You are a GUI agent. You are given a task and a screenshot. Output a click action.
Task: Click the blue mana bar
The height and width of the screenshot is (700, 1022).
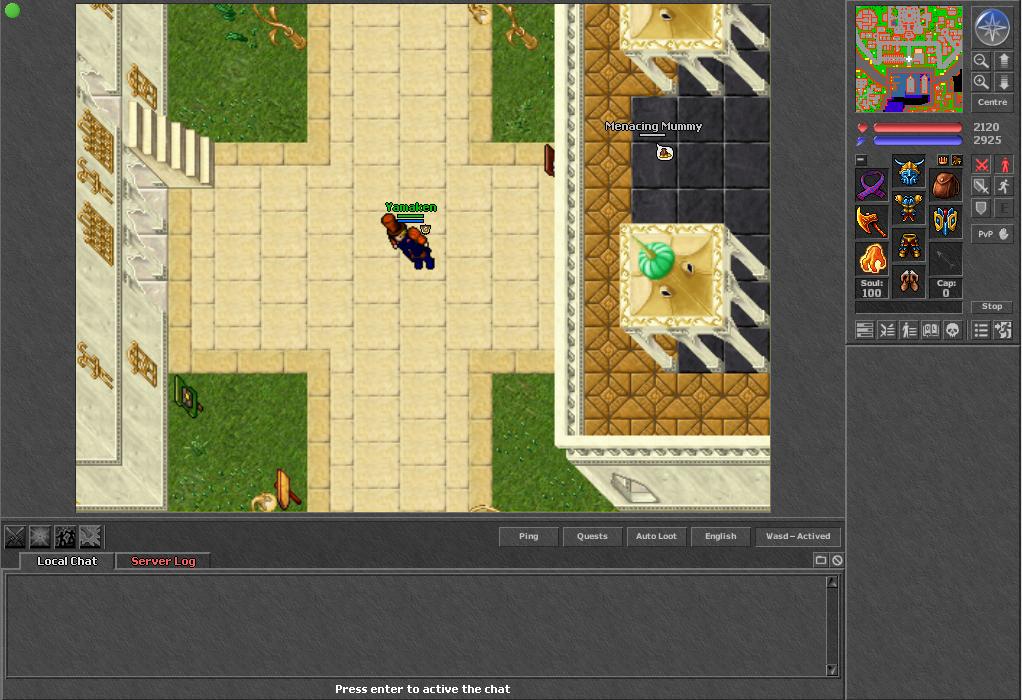tap(917, 140)
